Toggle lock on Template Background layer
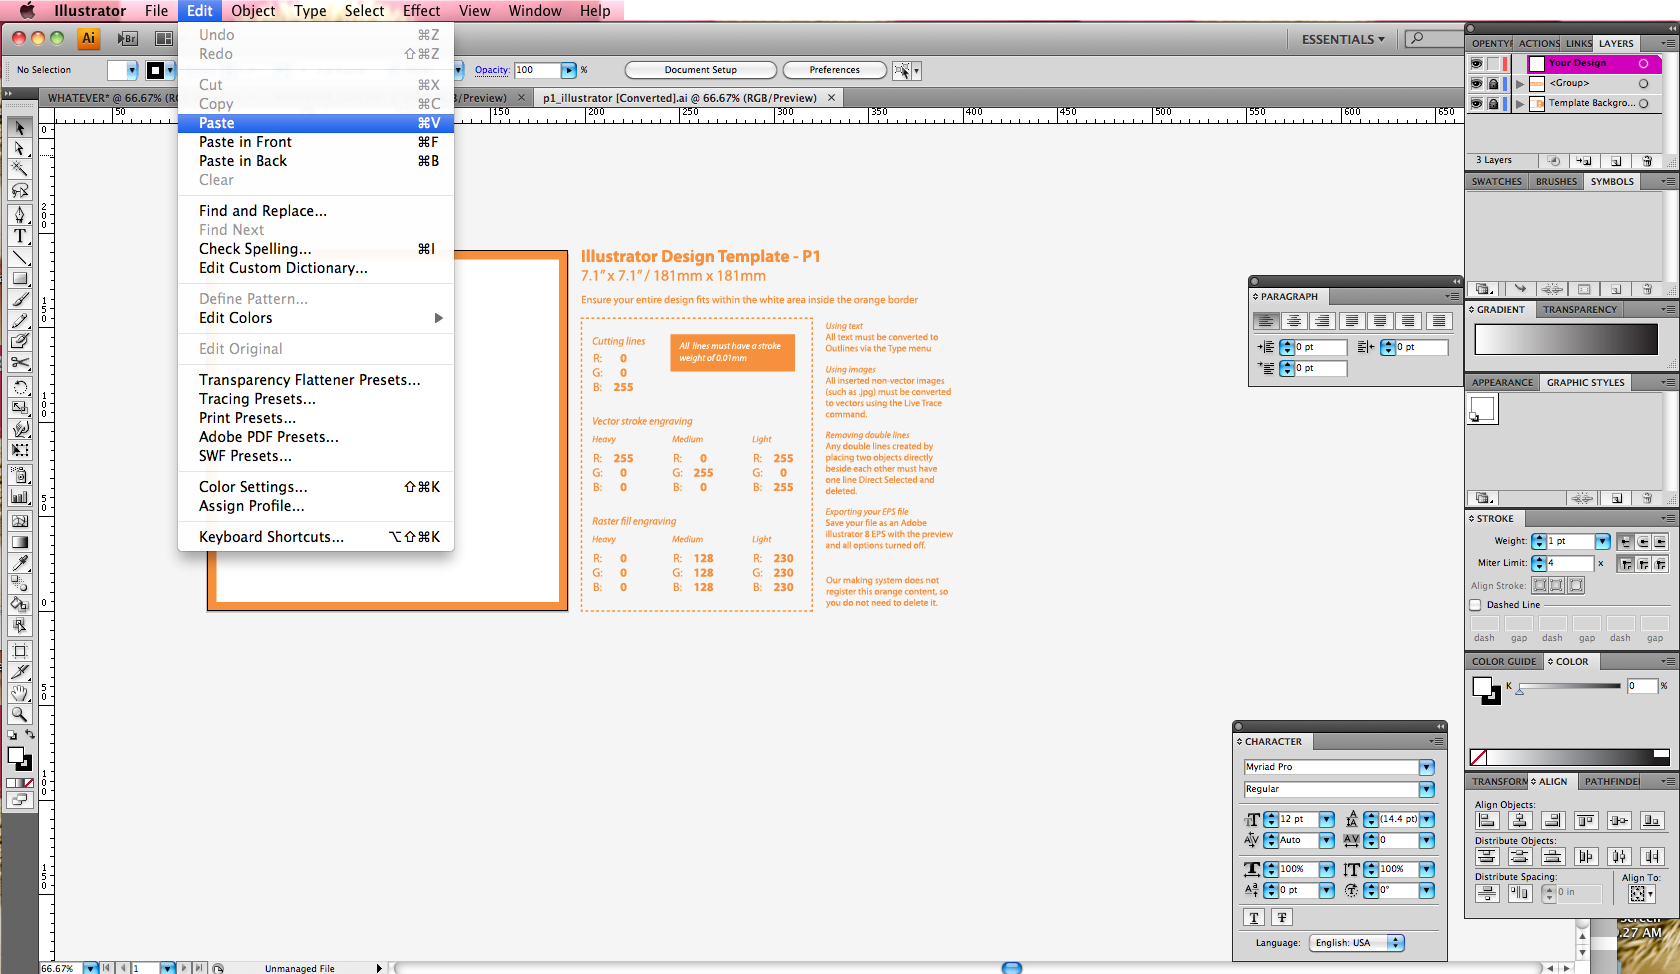The image size is (1680, 974). (x=1493, y=103)
